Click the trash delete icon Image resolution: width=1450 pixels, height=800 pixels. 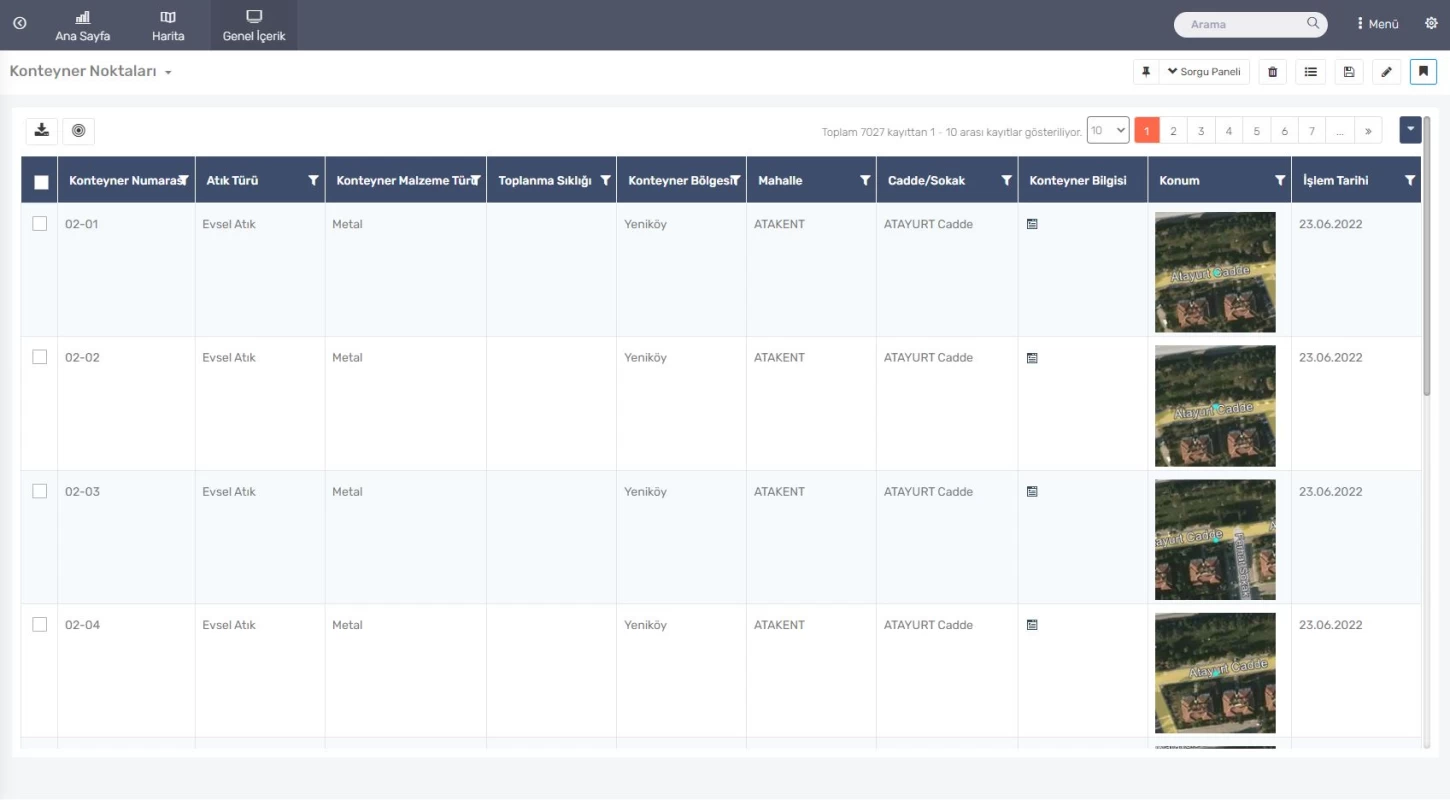(1272, 72)
